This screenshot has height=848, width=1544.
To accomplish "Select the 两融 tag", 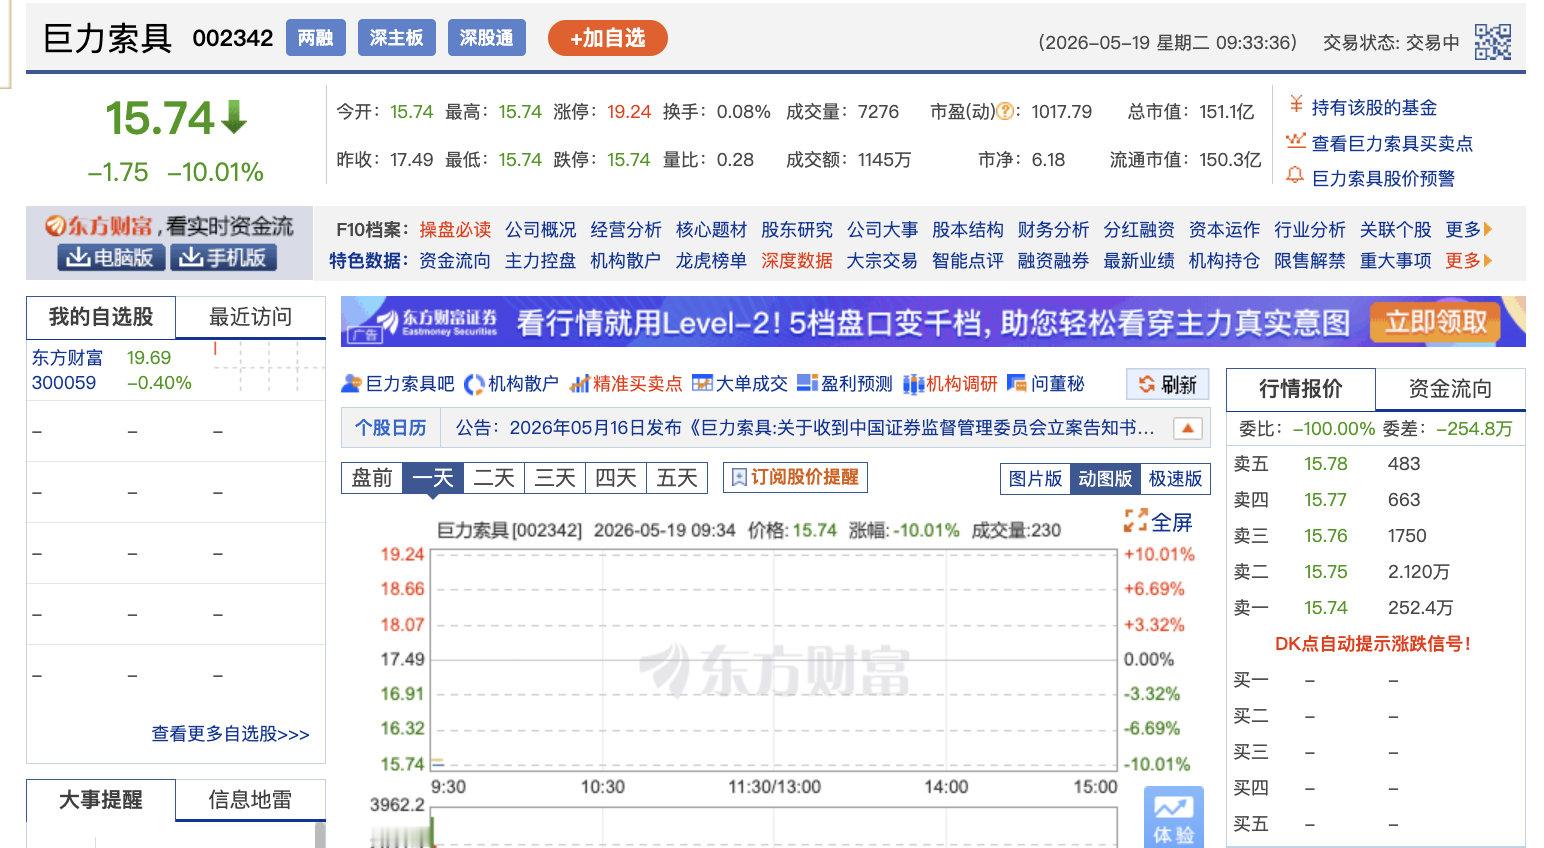I will tap(316, 38).
